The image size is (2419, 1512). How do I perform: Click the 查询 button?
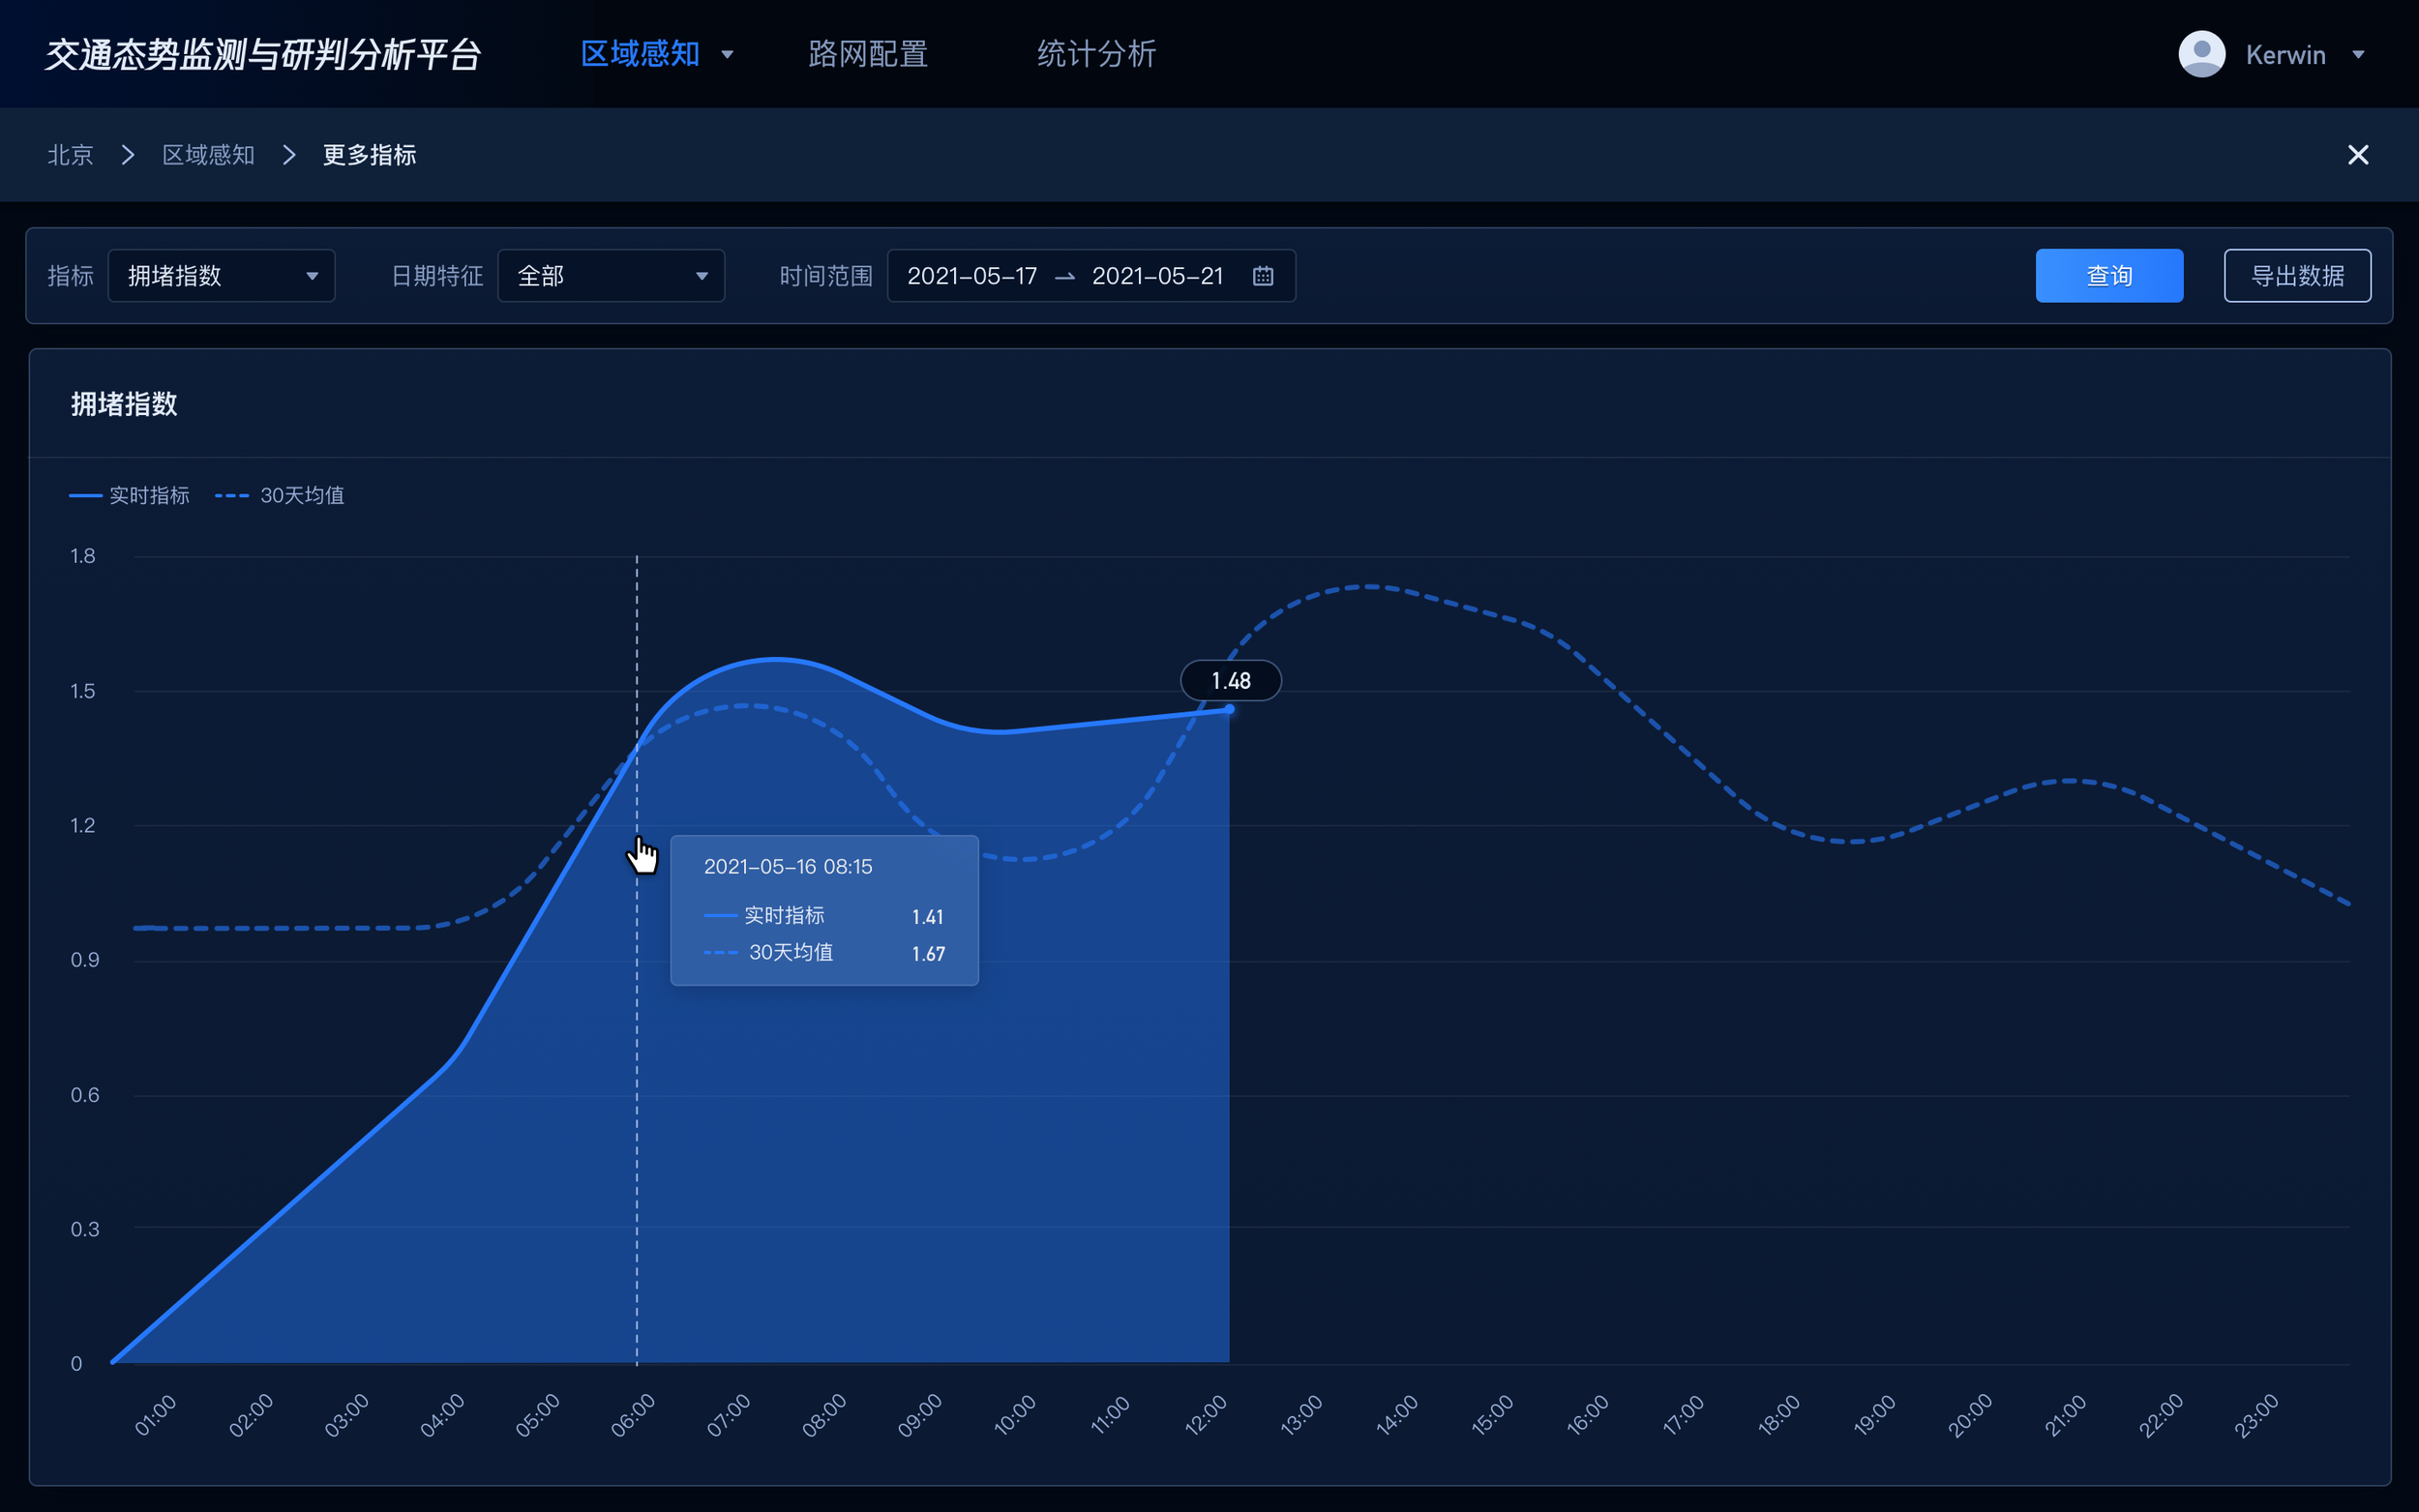[x=2108, y=276]
